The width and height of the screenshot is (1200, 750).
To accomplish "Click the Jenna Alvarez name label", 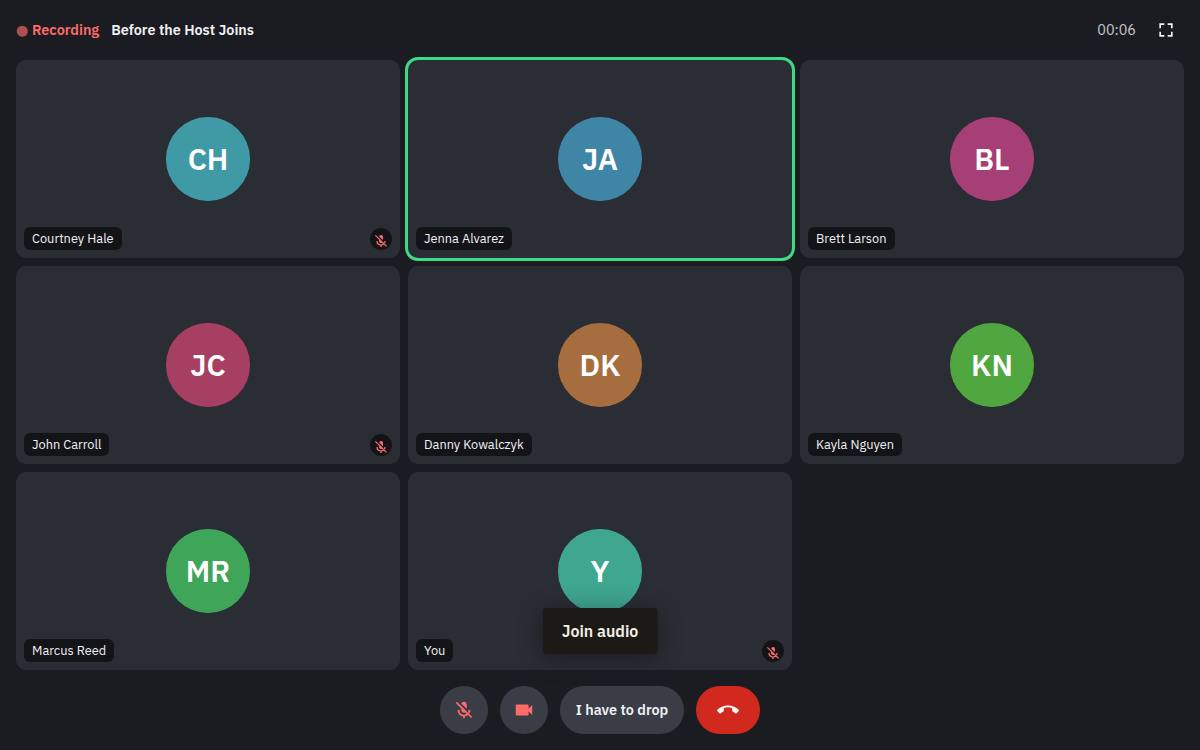I will [x=464, y=239].
